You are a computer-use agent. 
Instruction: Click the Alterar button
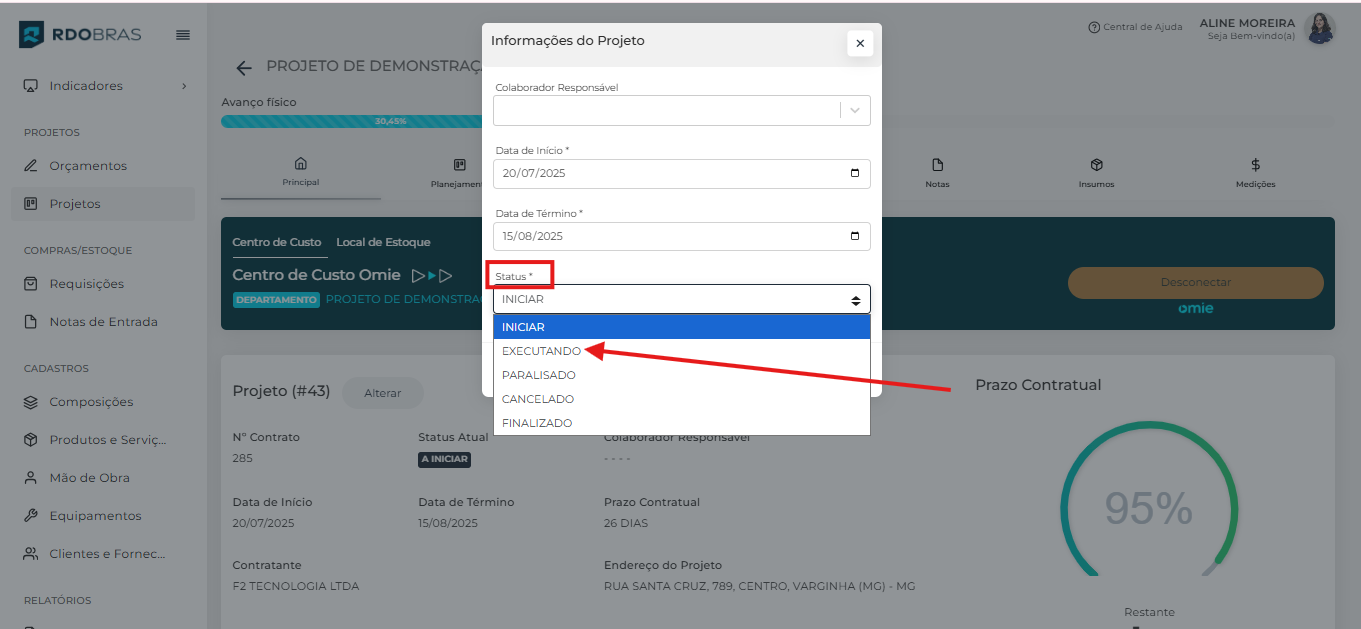coord(382,393)
